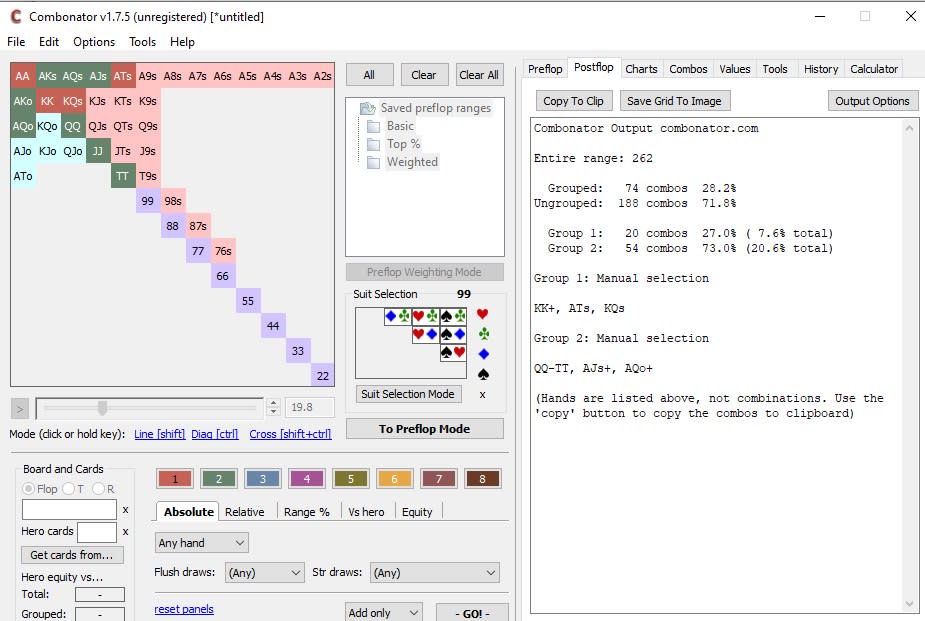
Task: Toggle the KK hand cell
Action: [48, 101]
